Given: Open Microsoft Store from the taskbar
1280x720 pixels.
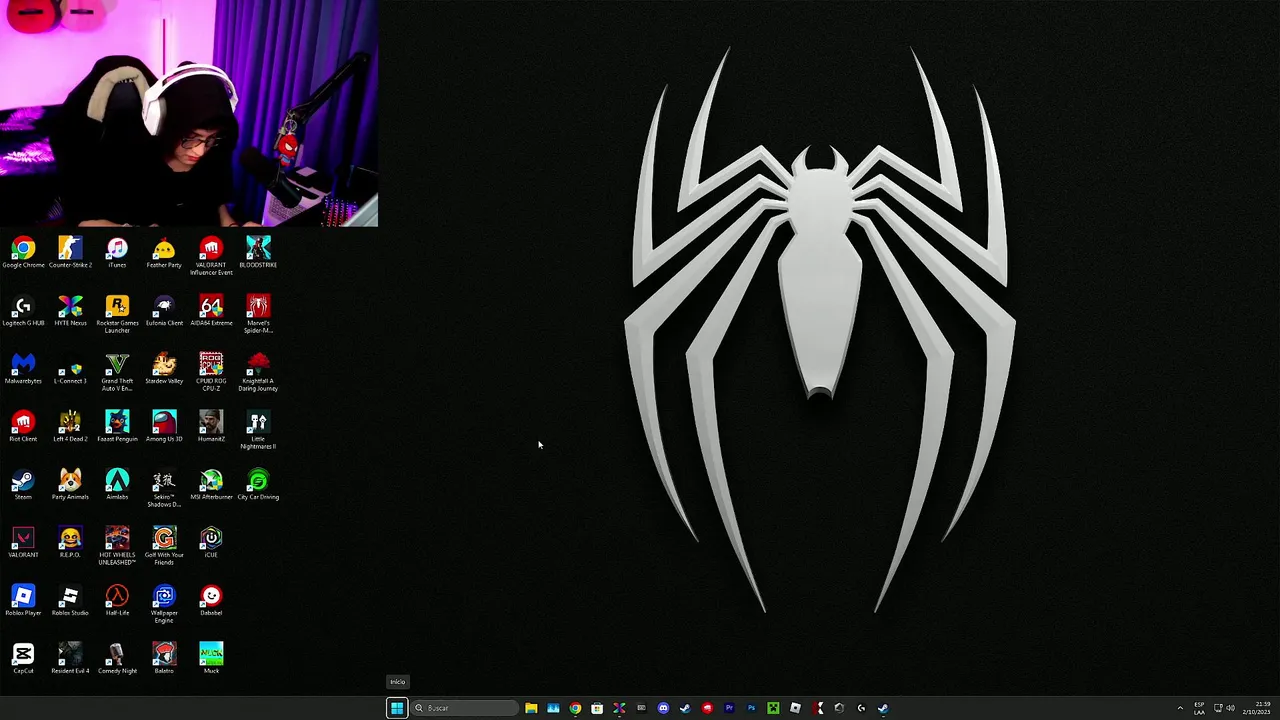Looking at the screenshot, I should click(x=597, y=708).
